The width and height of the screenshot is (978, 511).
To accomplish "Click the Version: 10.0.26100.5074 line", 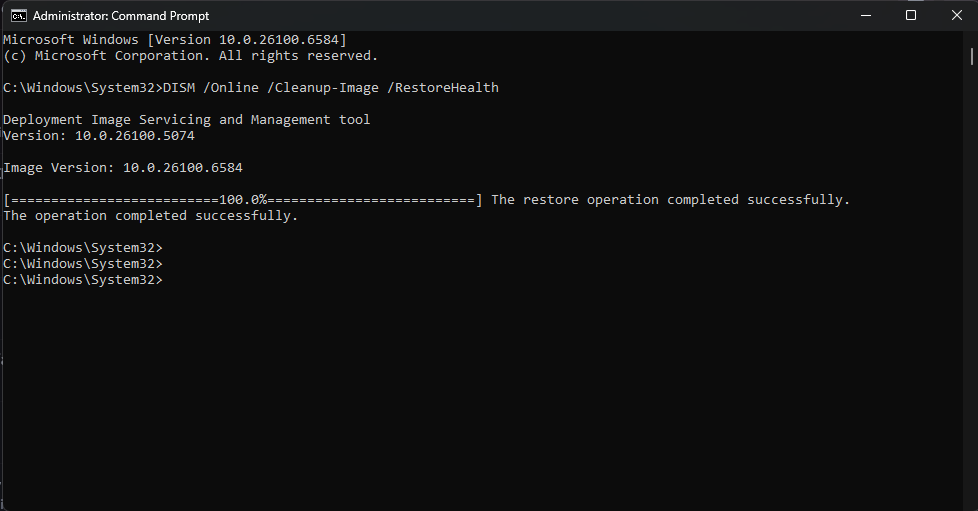I will click(99, 135).
